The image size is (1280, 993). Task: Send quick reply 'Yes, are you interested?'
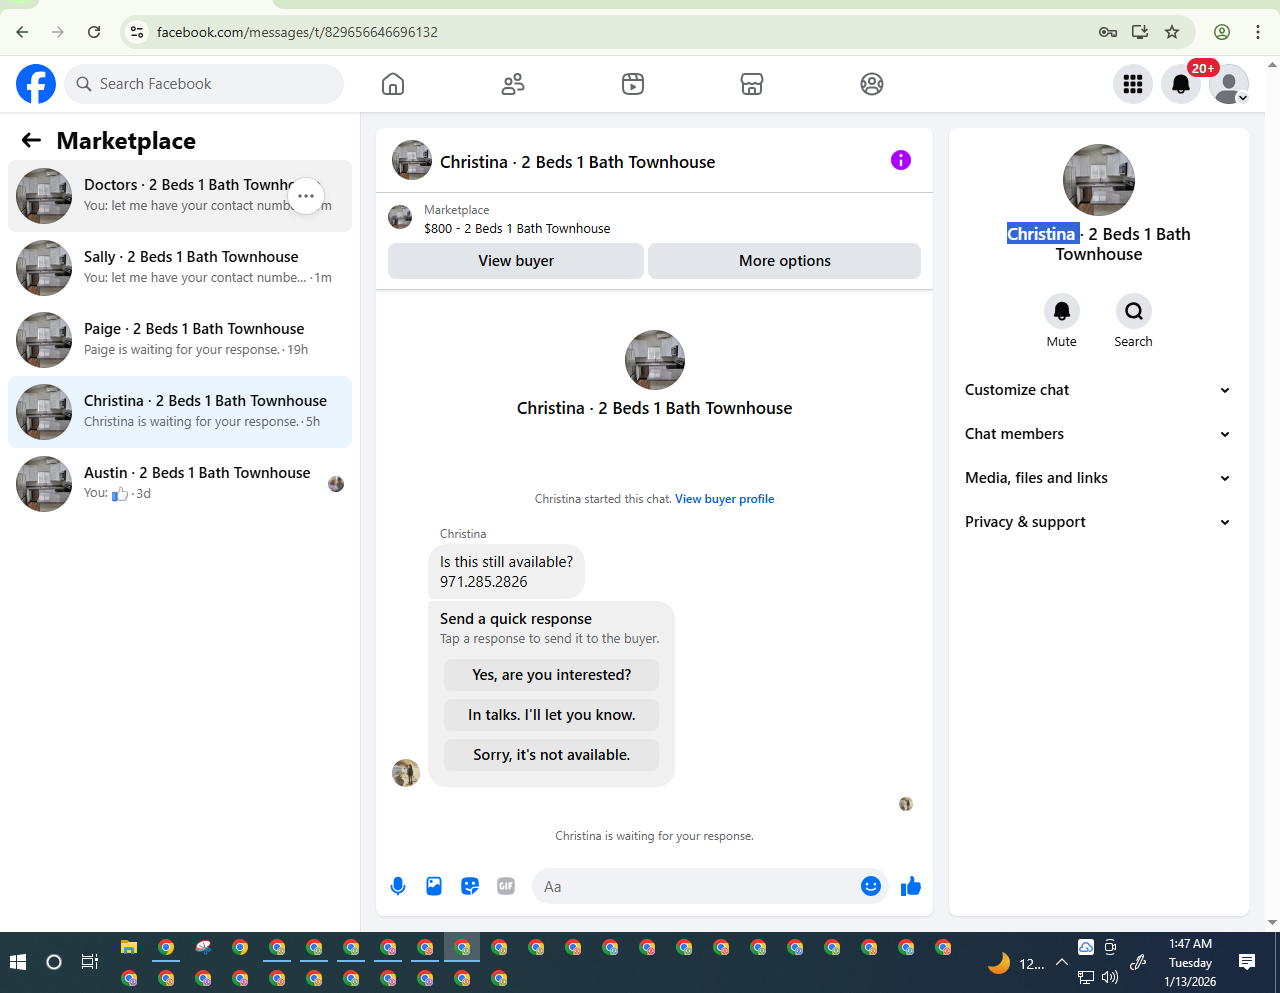pyautogui.click(x=552, y=675)
